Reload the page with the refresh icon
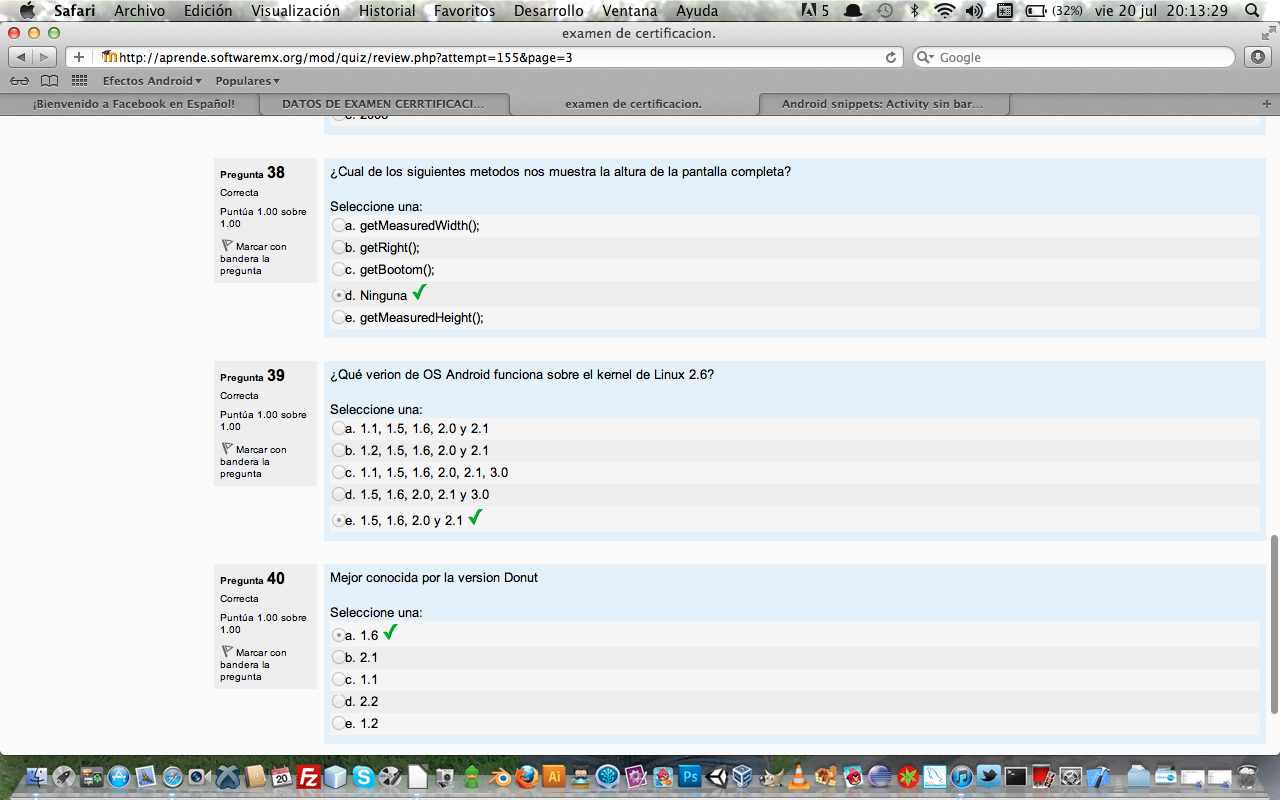 click(891, 57)
